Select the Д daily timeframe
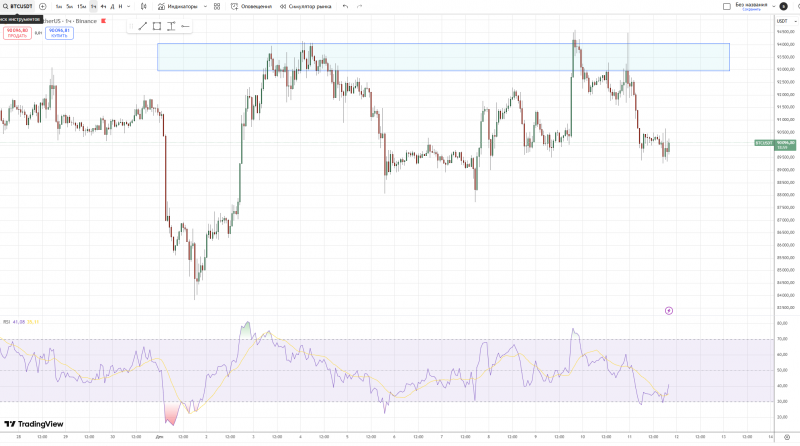Image resolution: width=800 pixels, height=446 pixels. pos(113,7)
